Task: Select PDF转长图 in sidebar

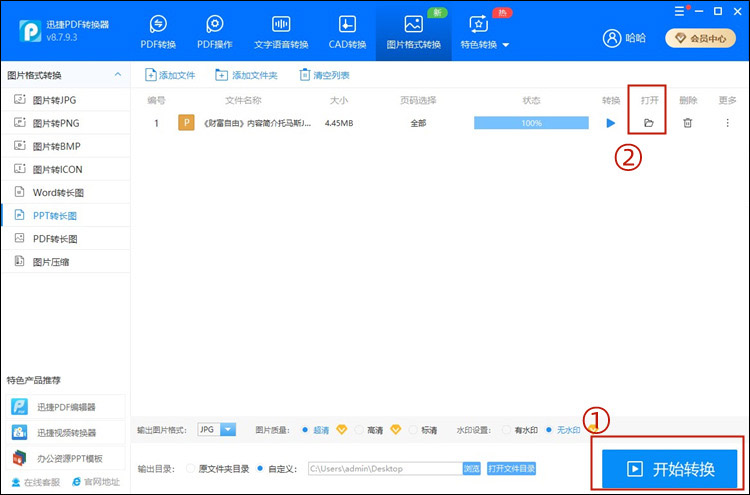Action: (66, 239)
